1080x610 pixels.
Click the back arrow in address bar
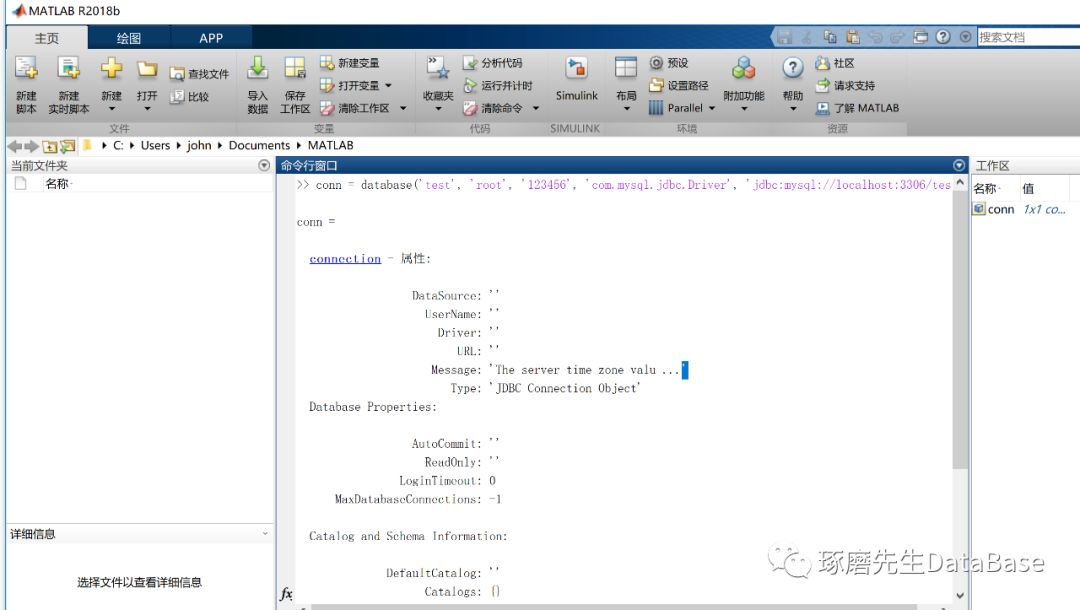14,146
